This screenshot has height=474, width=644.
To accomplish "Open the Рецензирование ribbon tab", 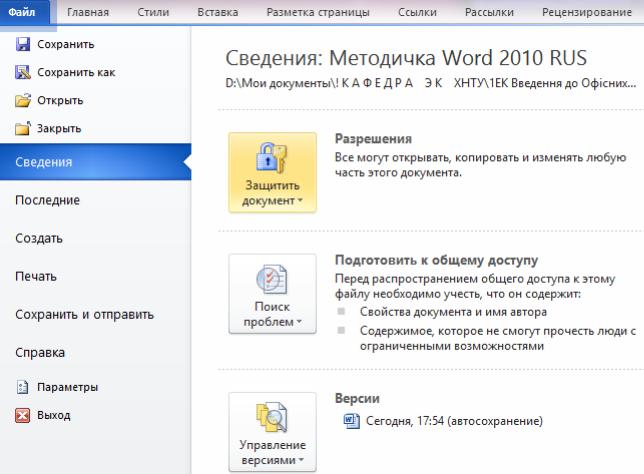I will [x=586, y=12].
